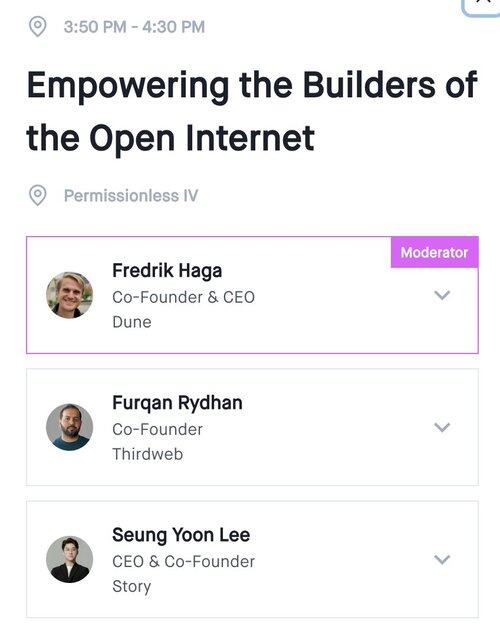Select the Seung Yoon Lee name text
Viewport: 500px width, 642px height.
181,535
